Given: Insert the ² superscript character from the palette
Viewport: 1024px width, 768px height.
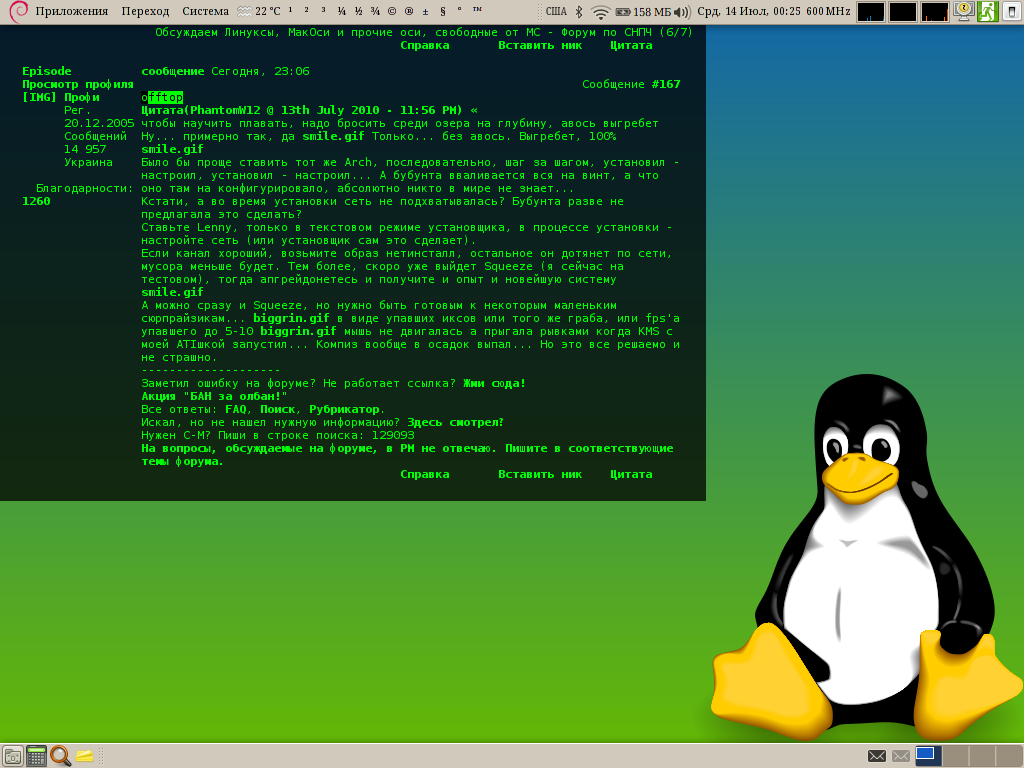Looking at the screenshot, I should click(x=306, y=10).
